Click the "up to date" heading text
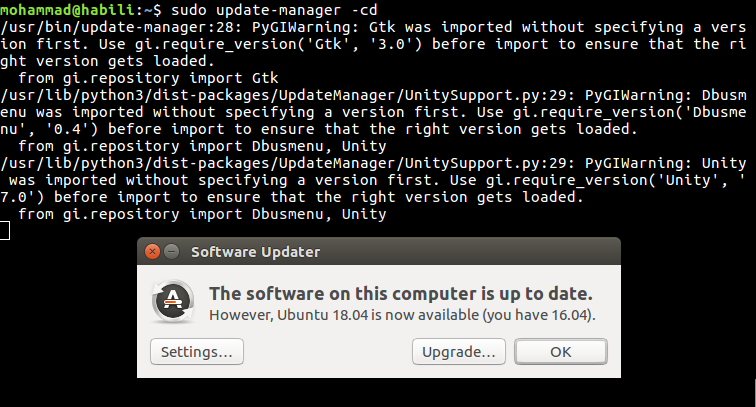This screenshot has width=756, height=407. tap(400, 294)
